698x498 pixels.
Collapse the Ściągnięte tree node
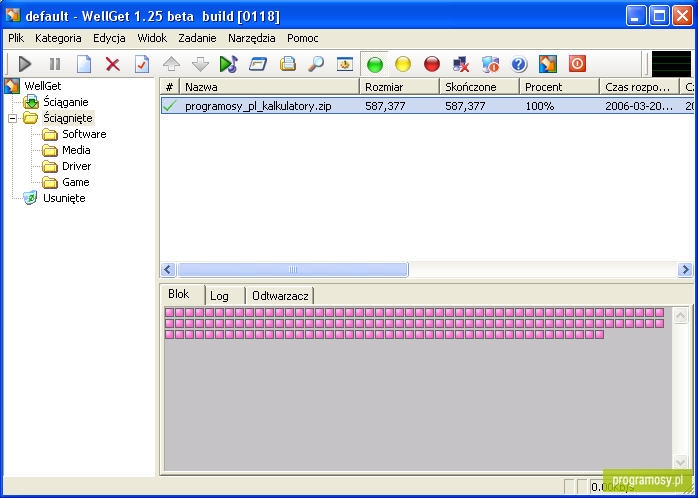pyautogui.click(x=12, y=118)
